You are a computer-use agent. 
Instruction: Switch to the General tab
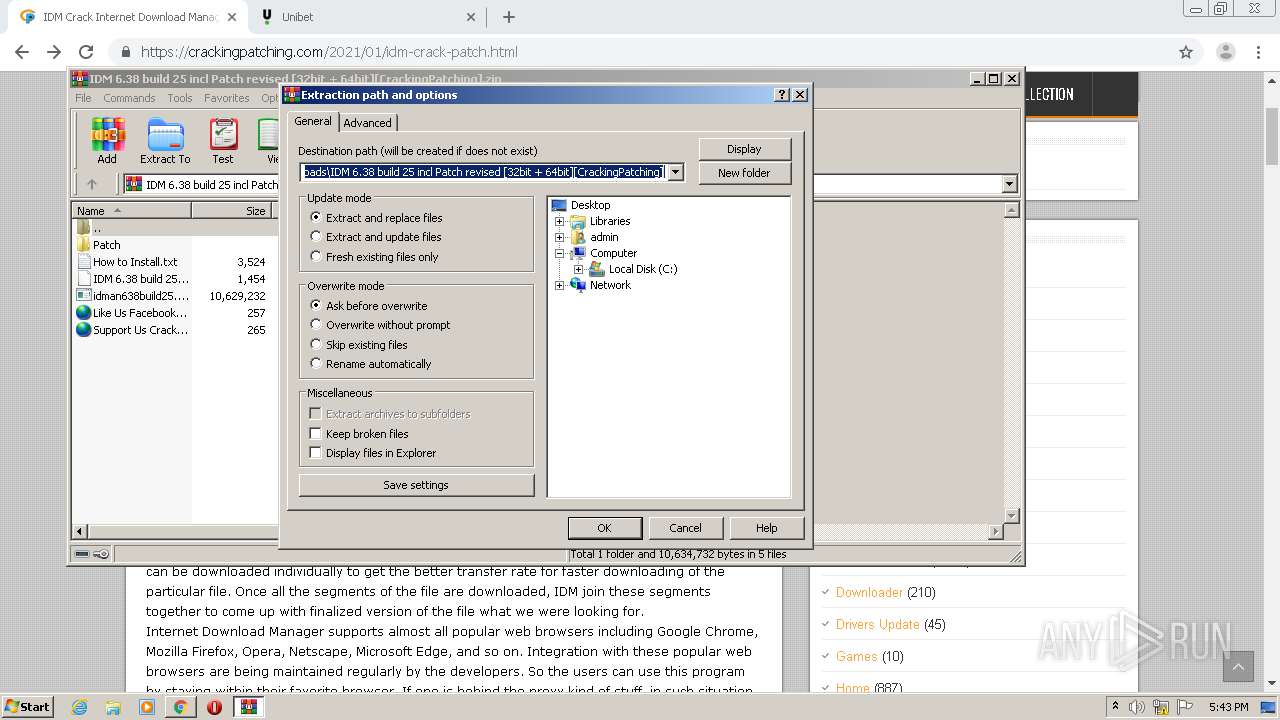click(313, 121)
